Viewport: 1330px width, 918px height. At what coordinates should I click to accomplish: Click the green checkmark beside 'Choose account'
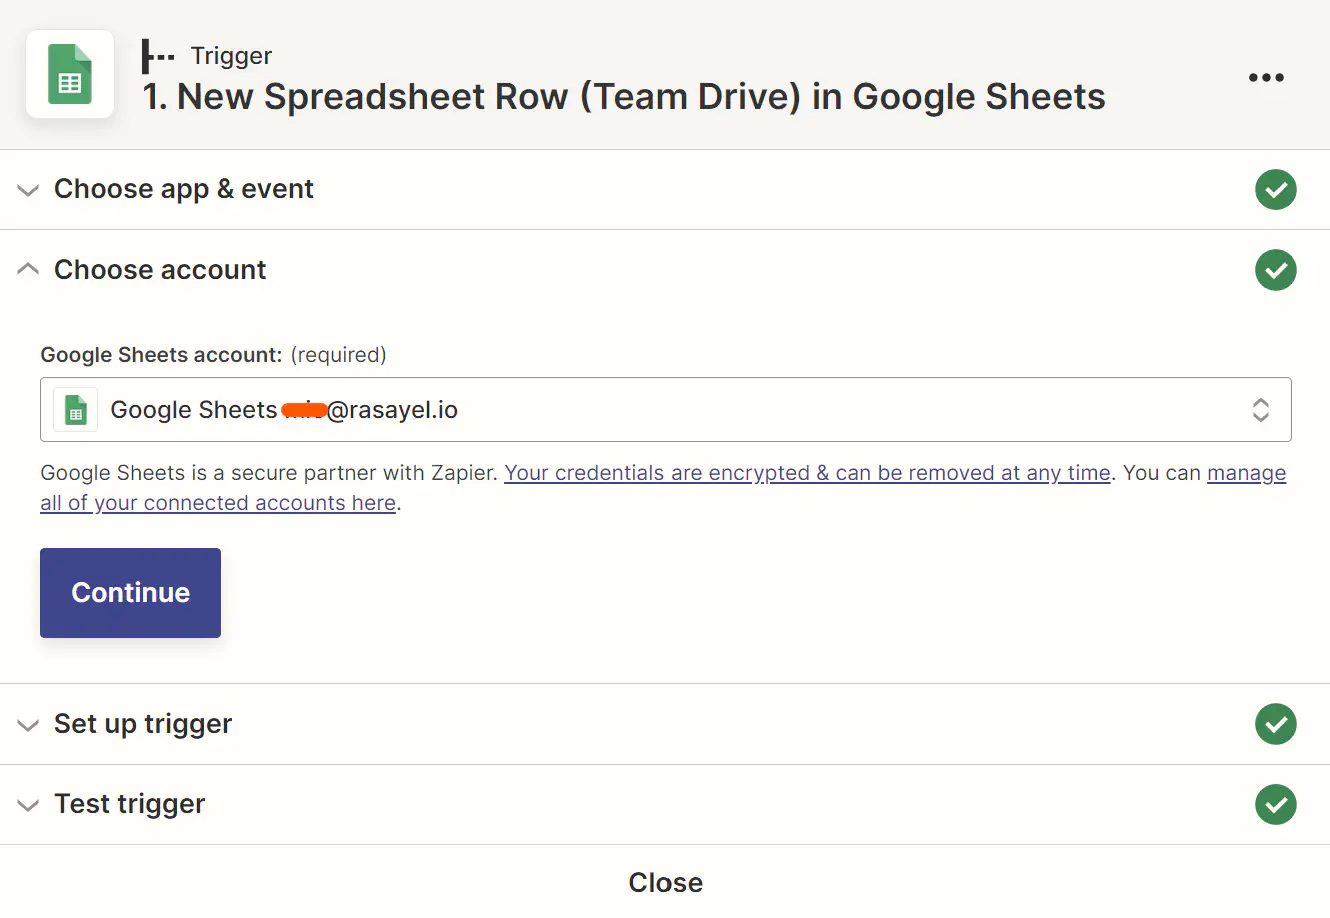pyautogui.click(x=1276, y=270)
